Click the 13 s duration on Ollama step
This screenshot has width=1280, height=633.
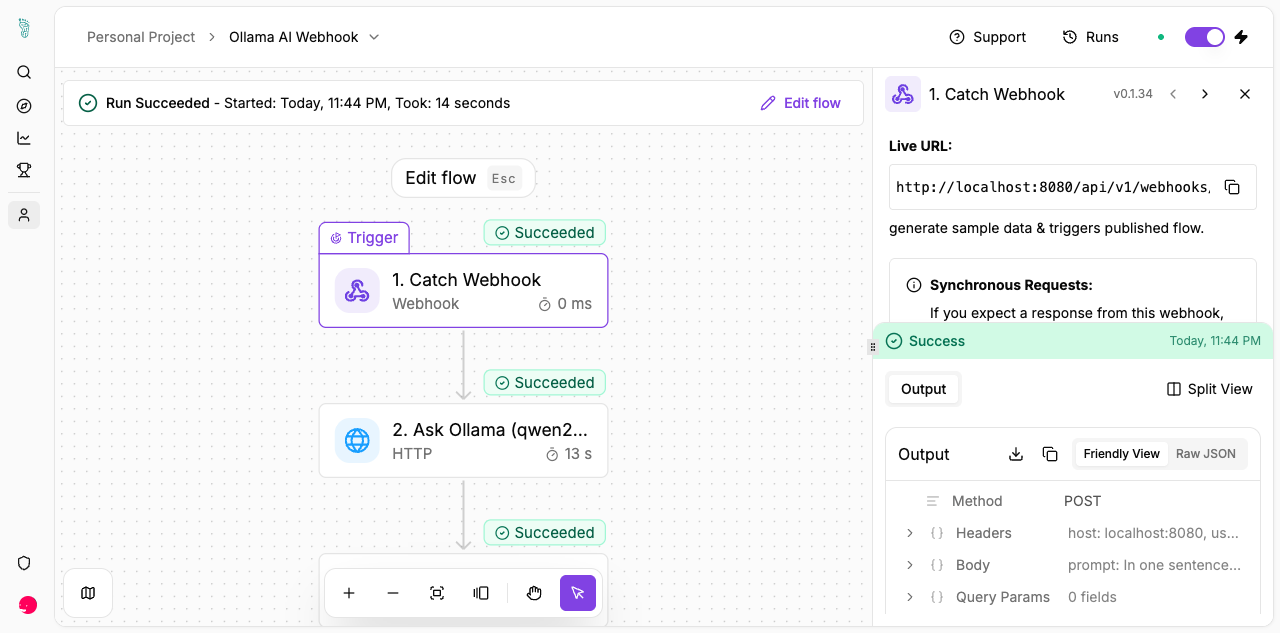click(x=569, y=454)
